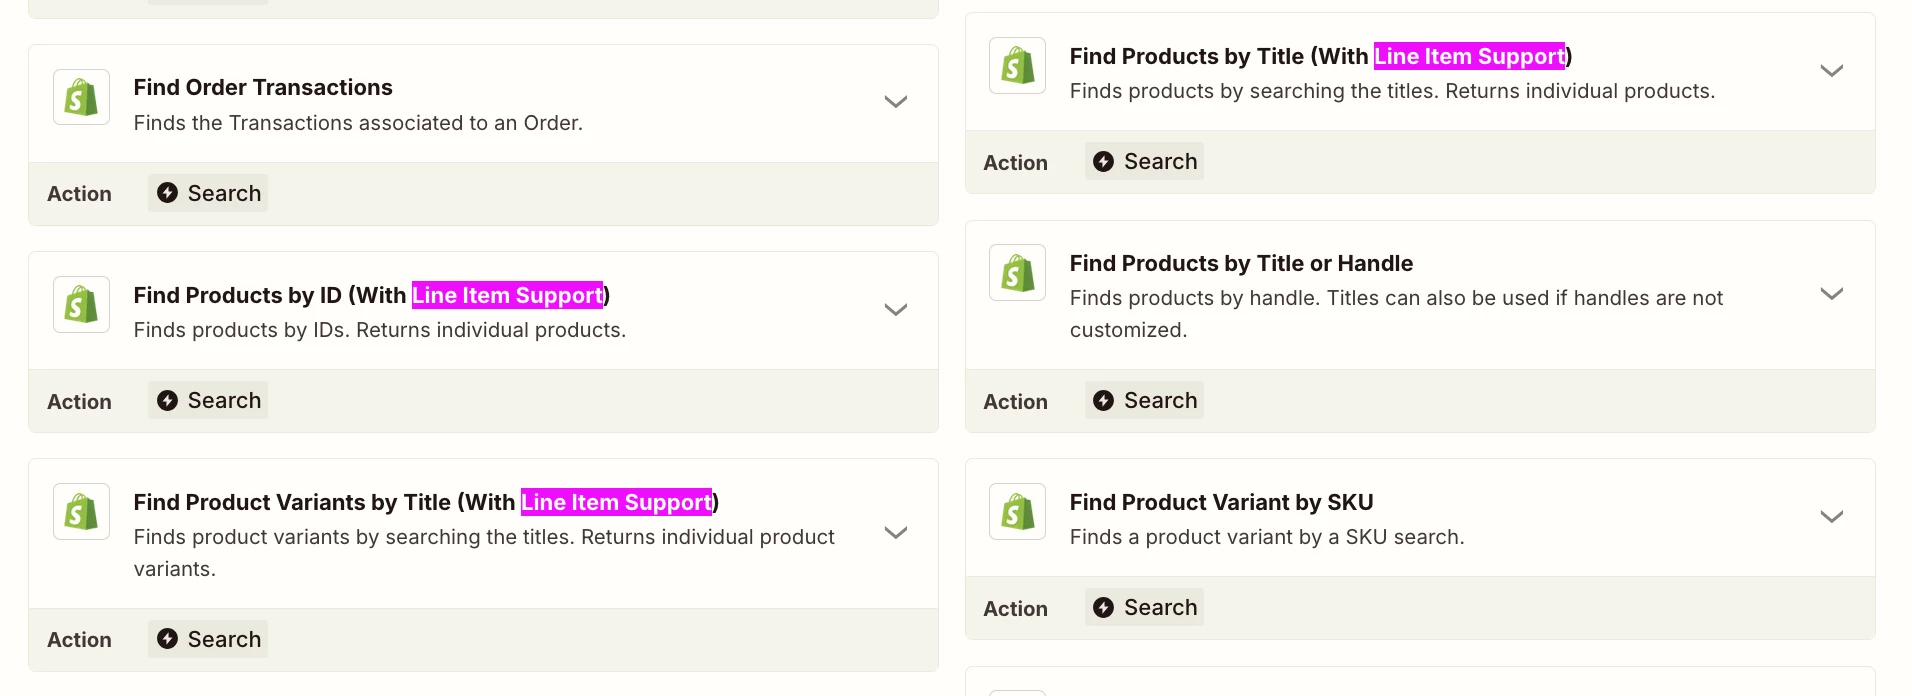Screen dimensions: 1912x696
Task: Expand Find Products by Title (With Line Item Support) chevron
Action: click(x=1831, y=71)
